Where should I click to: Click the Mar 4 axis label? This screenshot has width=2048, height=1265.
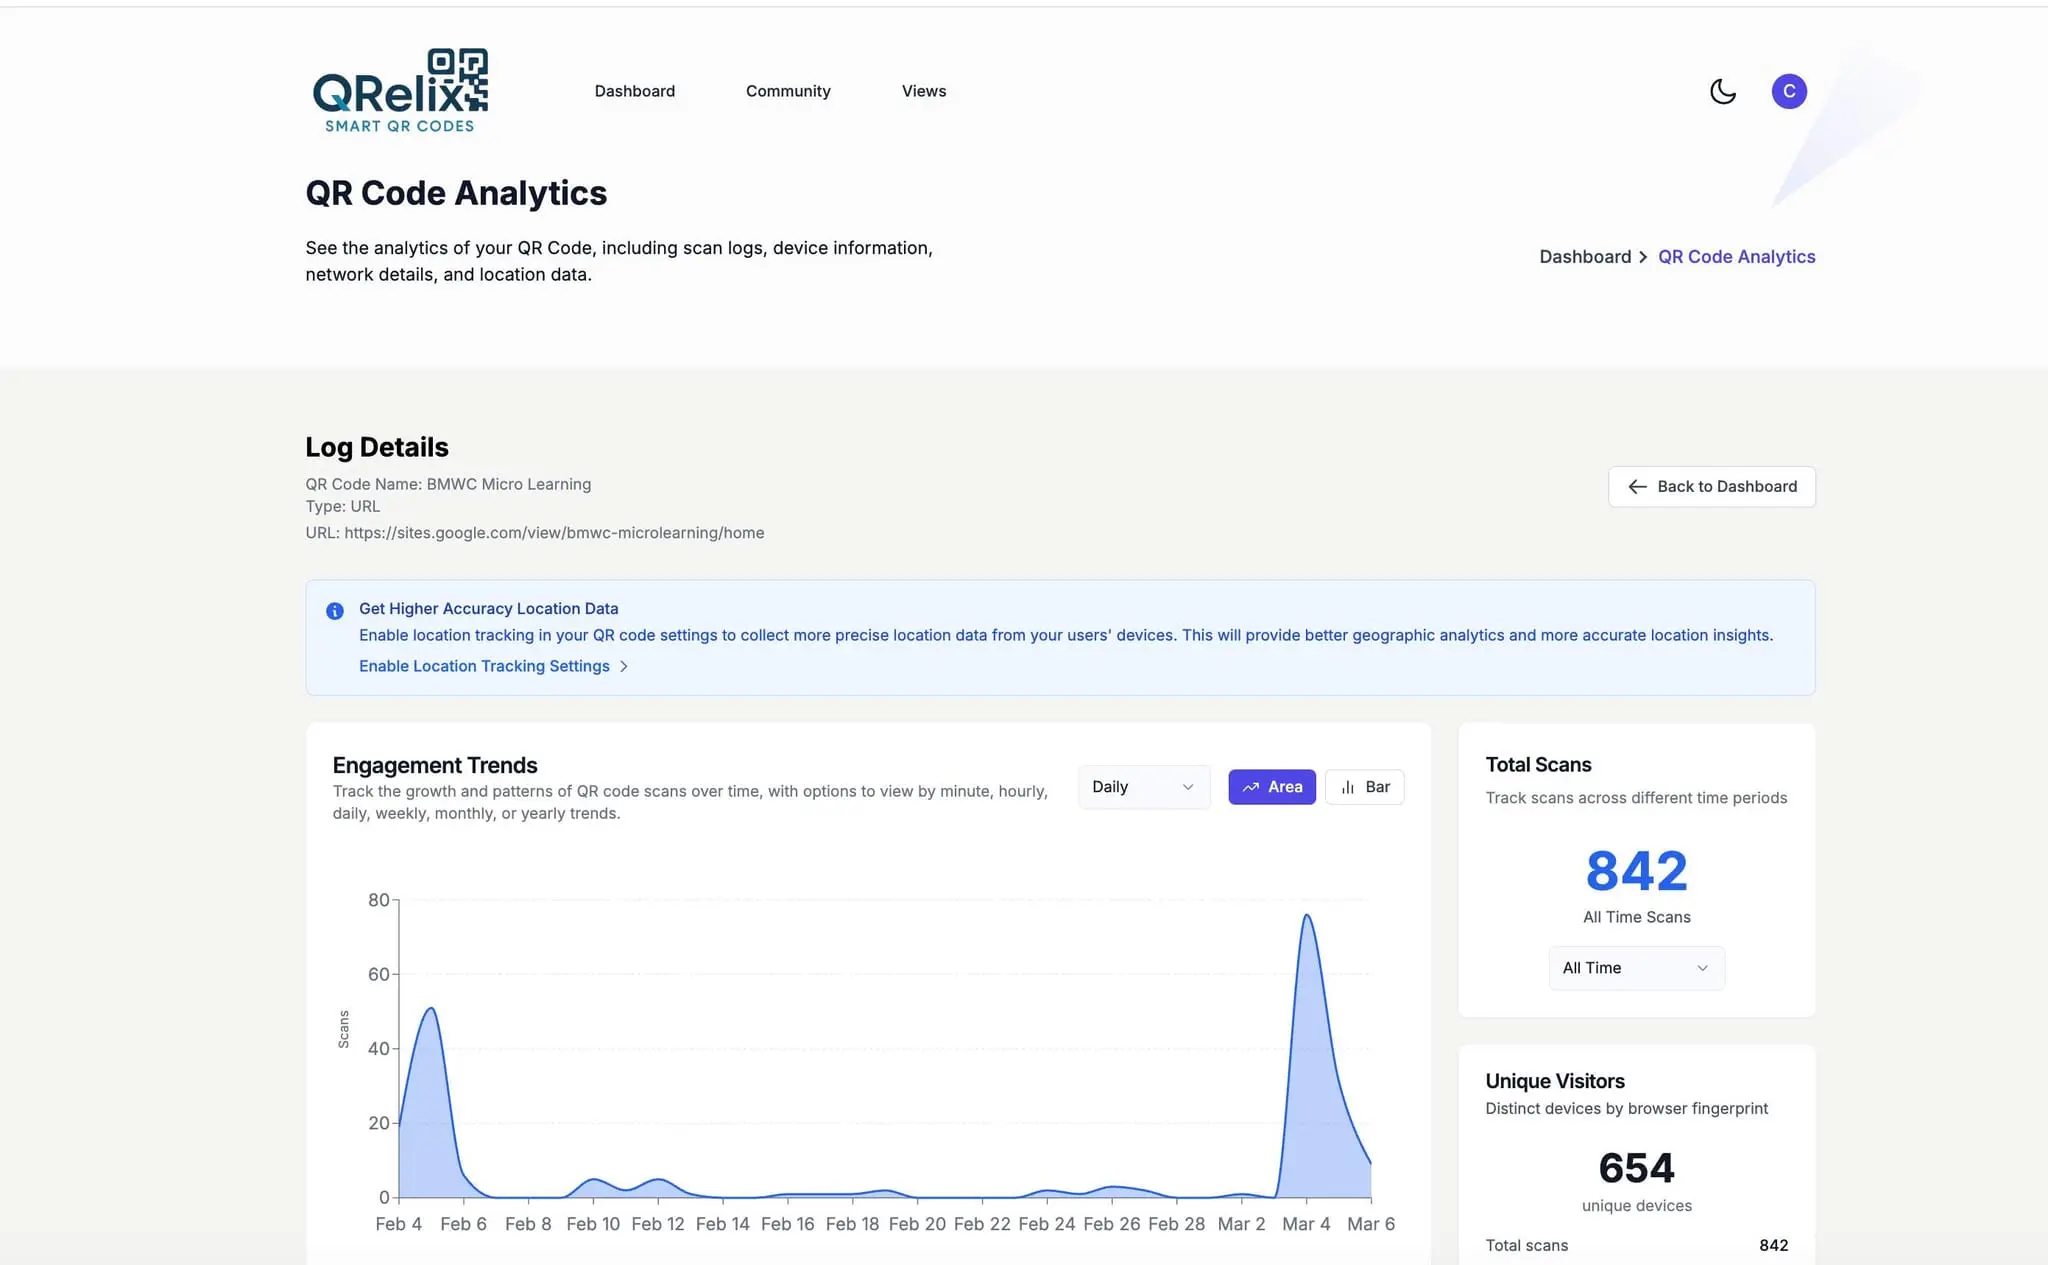tap(1306, 1224)
